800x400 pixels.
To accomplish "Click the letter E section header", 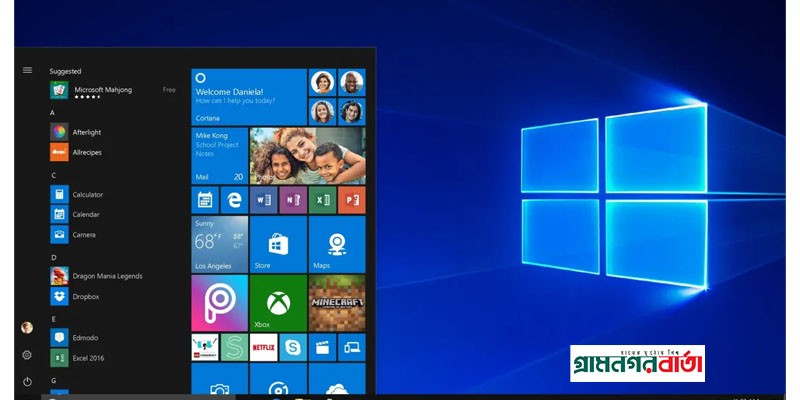I will [x=53, y=319].
